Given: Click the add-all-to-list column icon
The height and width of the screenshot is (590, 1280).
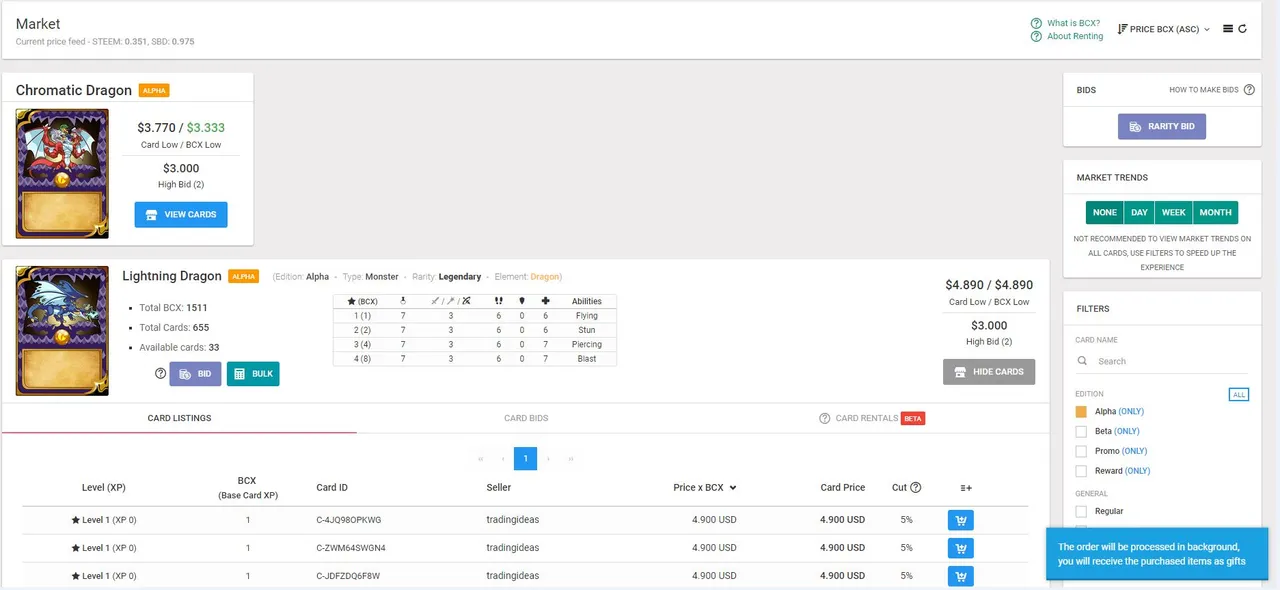Looking at the screenshot, I should 966,488.
